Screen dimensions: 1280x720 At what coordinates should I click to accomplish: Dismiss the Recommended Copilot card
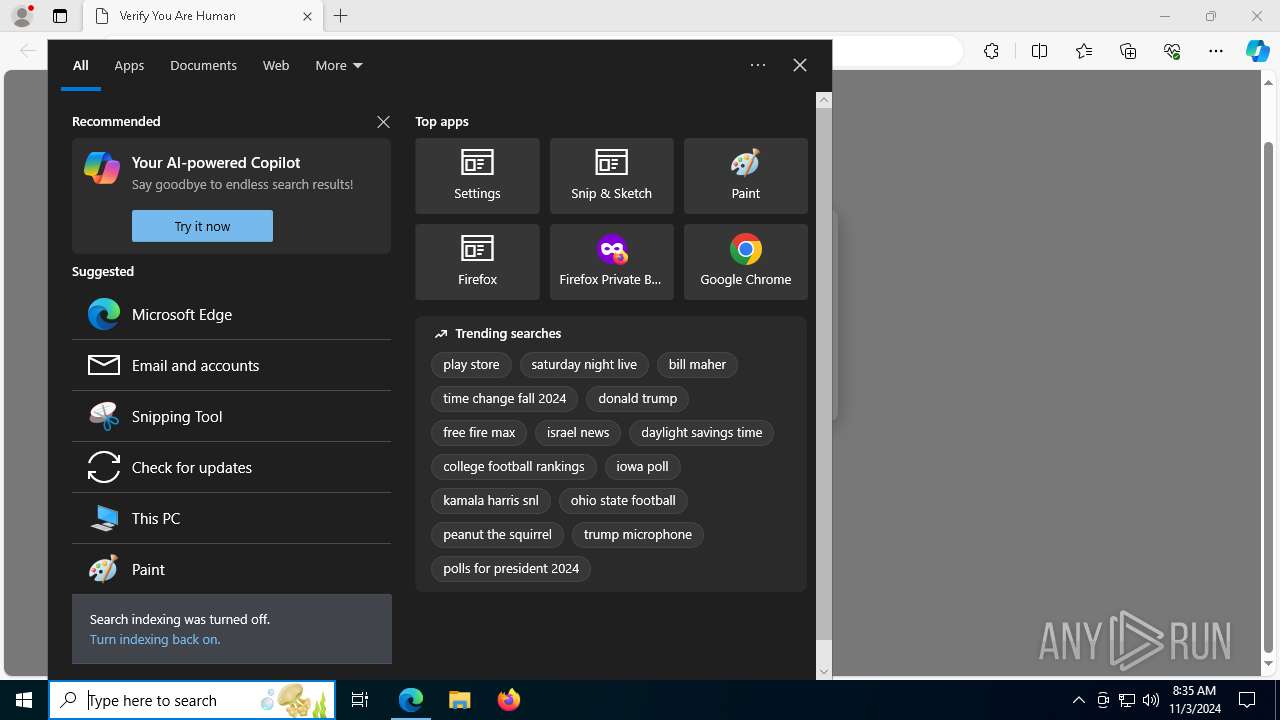click(383, 121)
